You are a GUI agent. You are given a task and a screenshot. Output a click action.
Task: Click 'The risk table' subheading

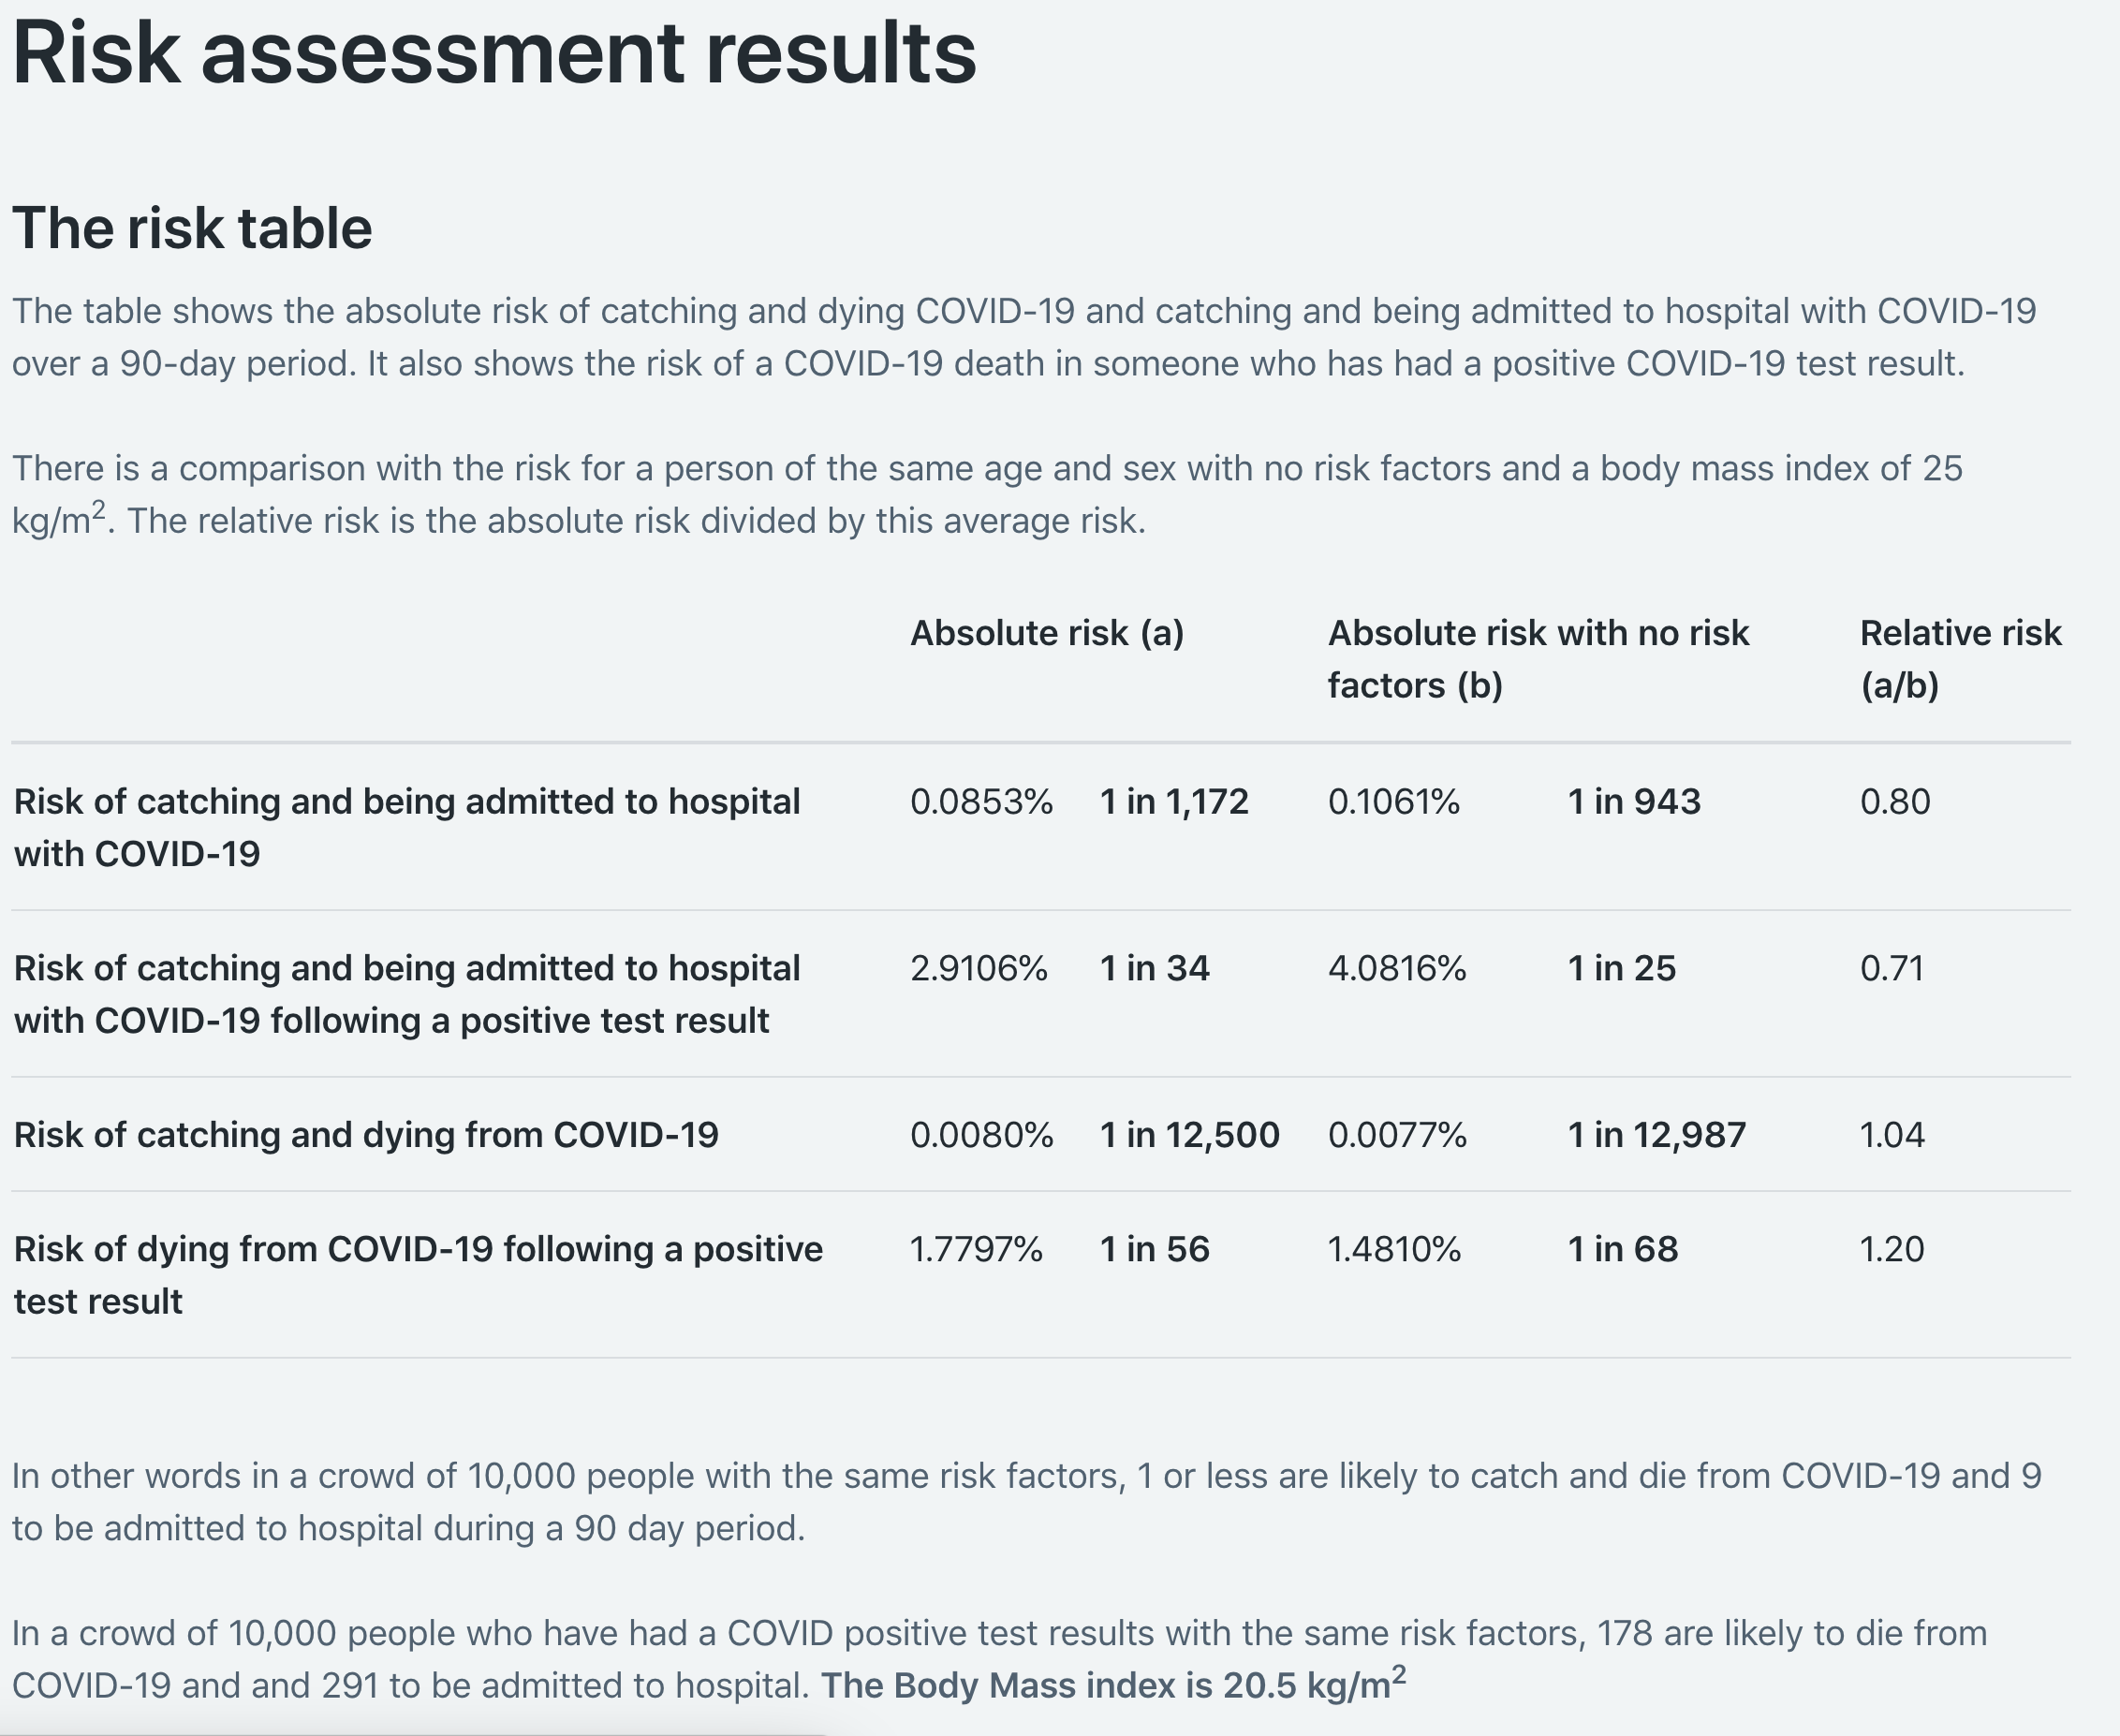(192, 228)
